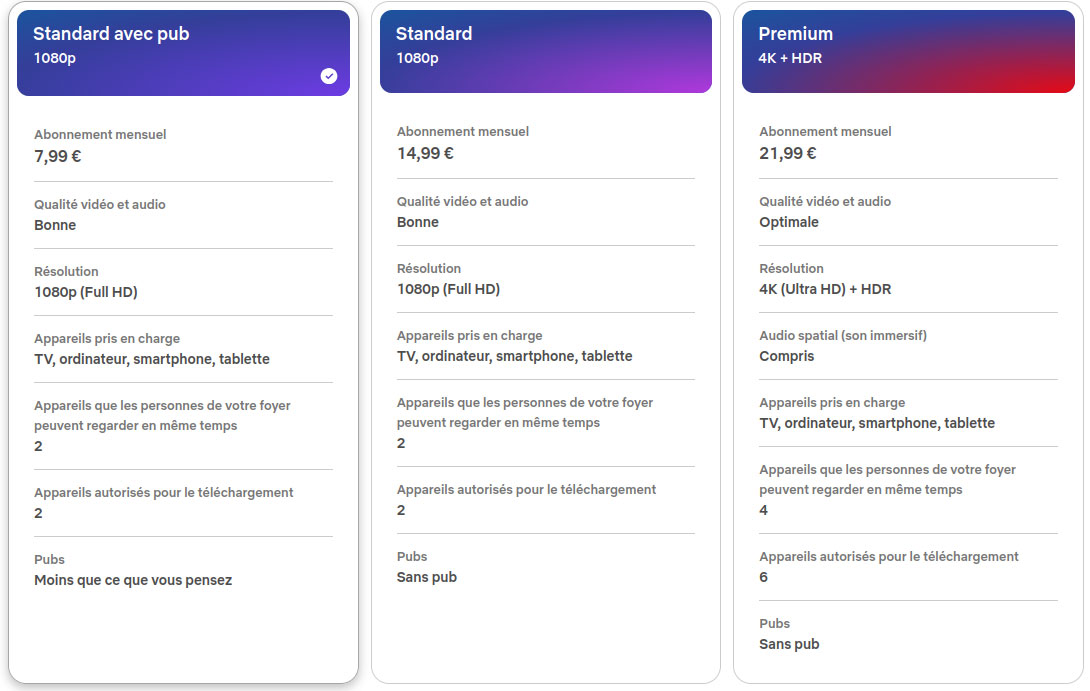
Task: Click 'Sans pub' in the Premium card
Action: click(x=789, y=644)
